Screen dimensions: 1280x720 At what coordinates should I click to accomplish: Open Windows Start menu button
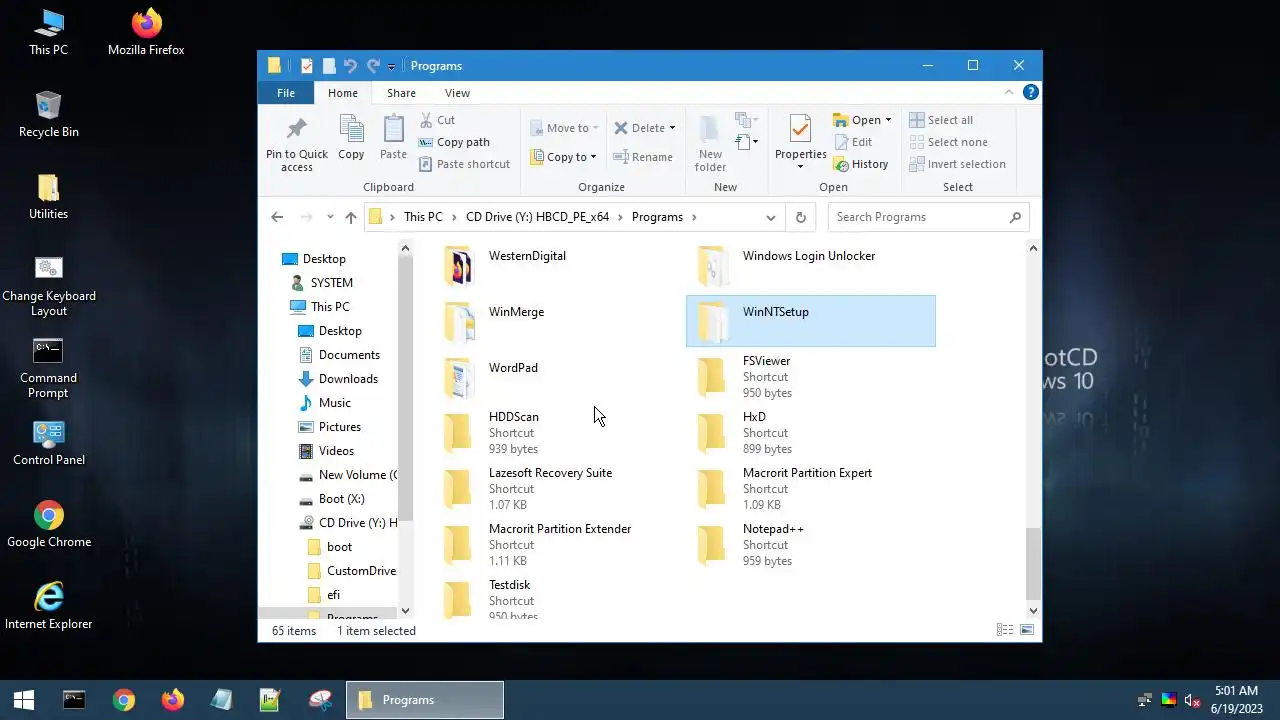pyautogui.click(x=24, y=700)
